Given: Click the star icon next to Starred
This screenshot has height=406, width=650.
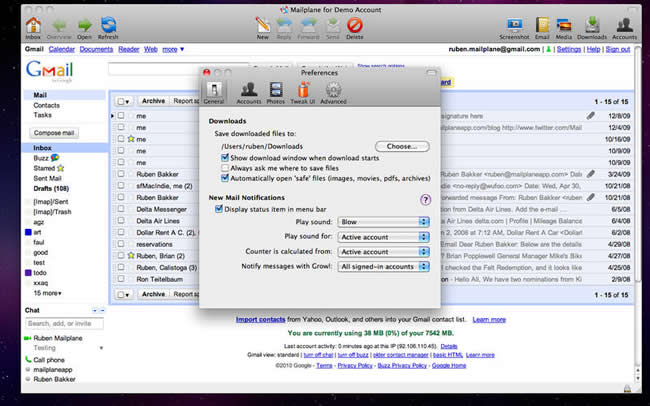Looking at the screenshot, I should (61, 168).
